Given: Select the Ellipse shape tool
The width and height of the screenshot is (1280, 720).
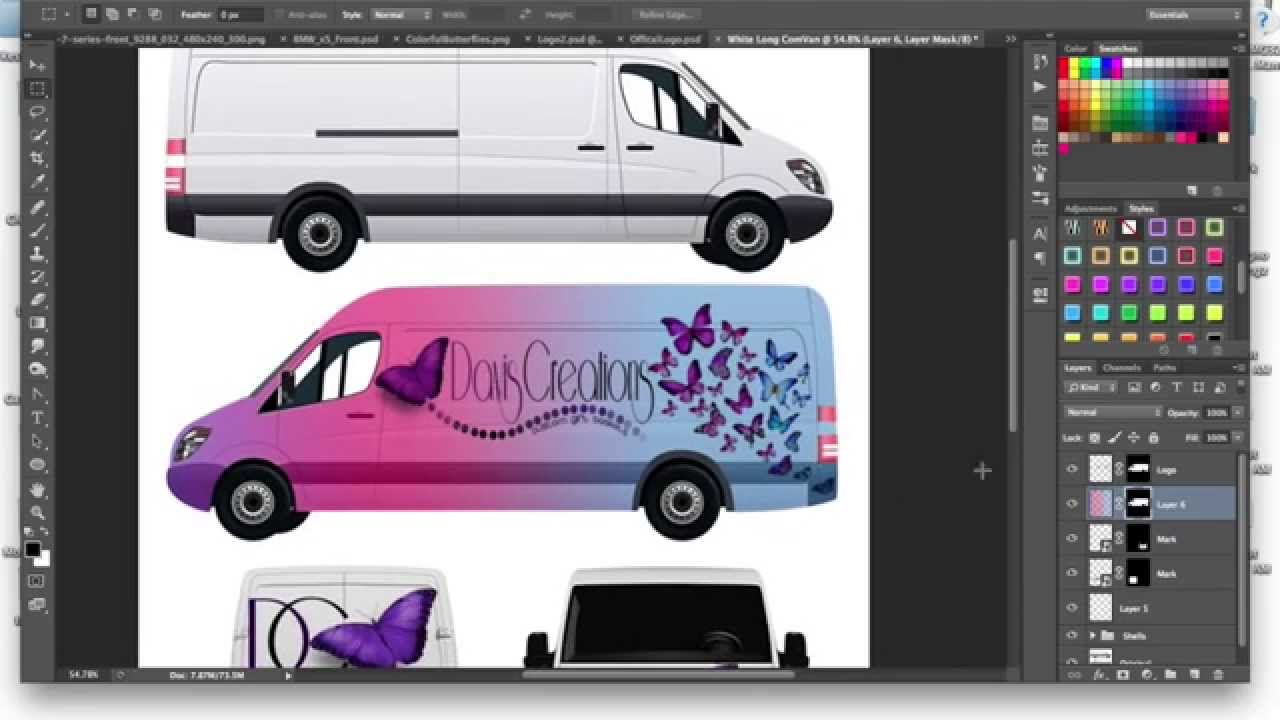Looking at the screenshot, I should point(38,465).
